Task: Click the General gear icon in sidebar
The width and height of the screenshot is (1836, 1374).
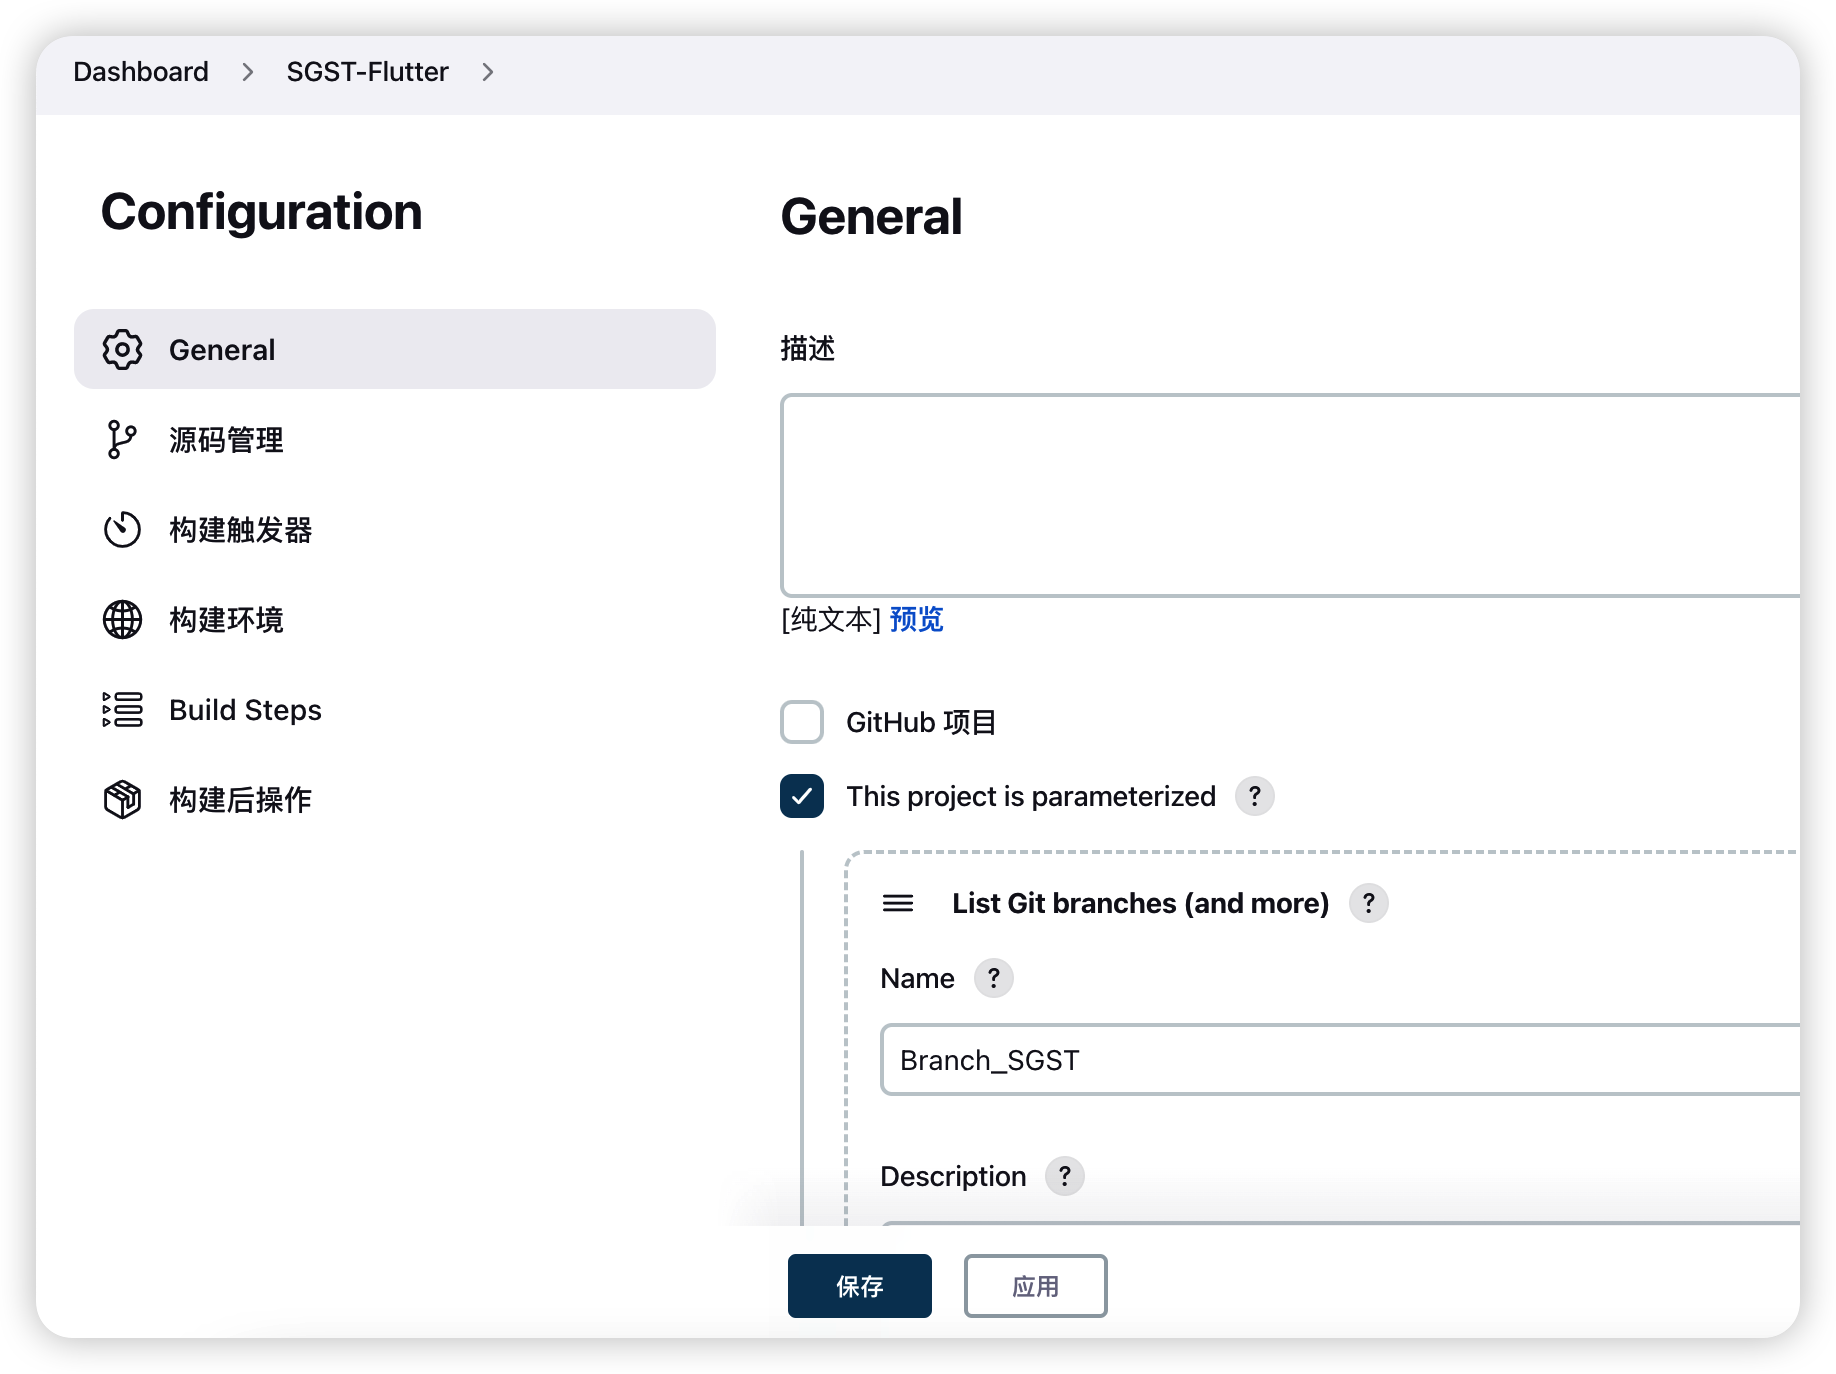Action: (122, 350)
